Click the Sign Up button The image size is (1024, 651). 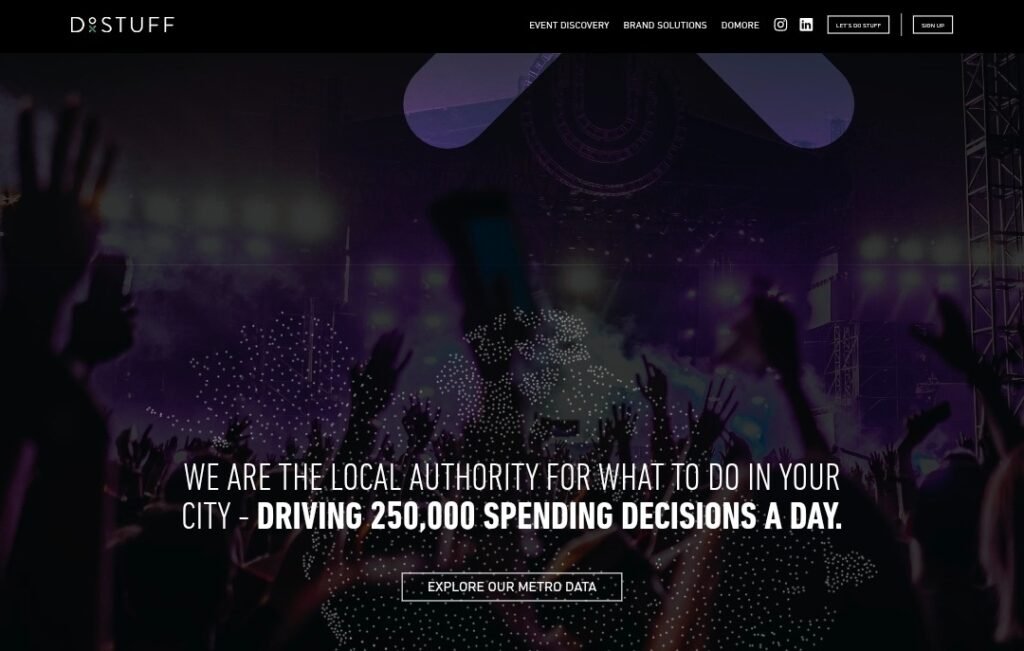click(933, 25)
